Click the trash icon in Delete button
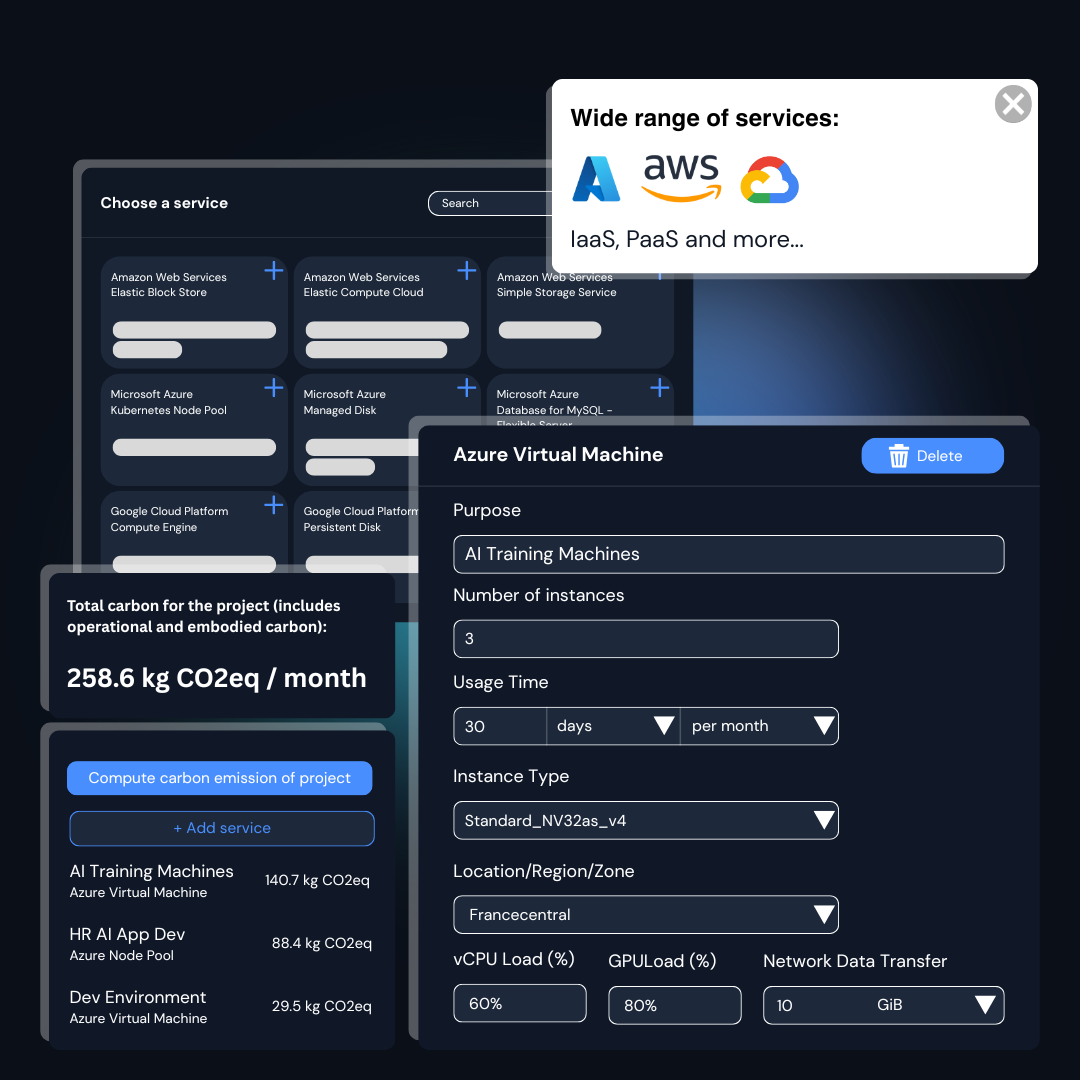The image size is (1080, 1080). 898,456
